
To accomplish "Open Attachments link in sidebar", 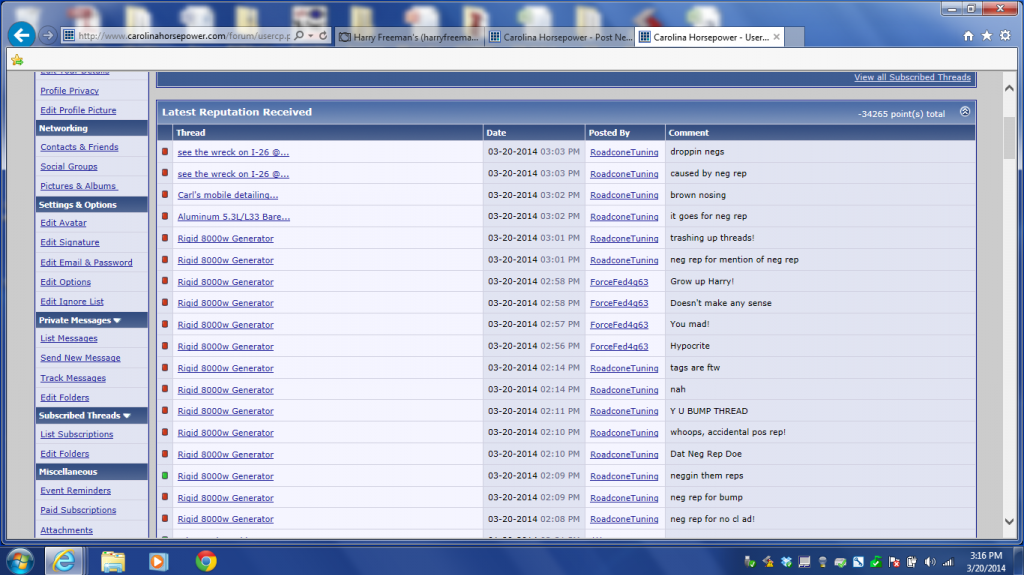I will (x=66, y=531).
